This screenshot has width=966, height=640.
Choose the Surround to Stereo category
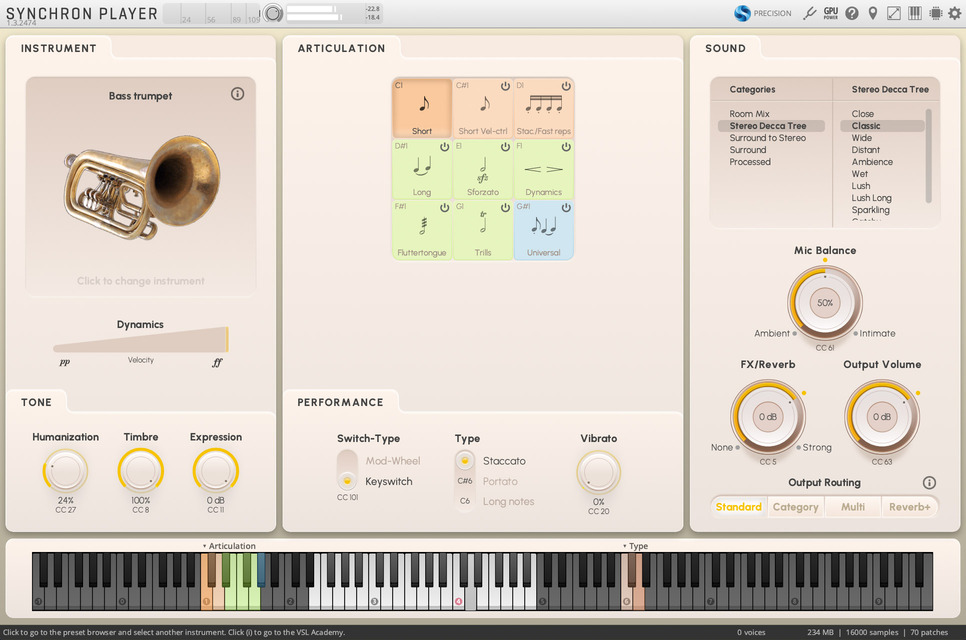coord(768,137)
